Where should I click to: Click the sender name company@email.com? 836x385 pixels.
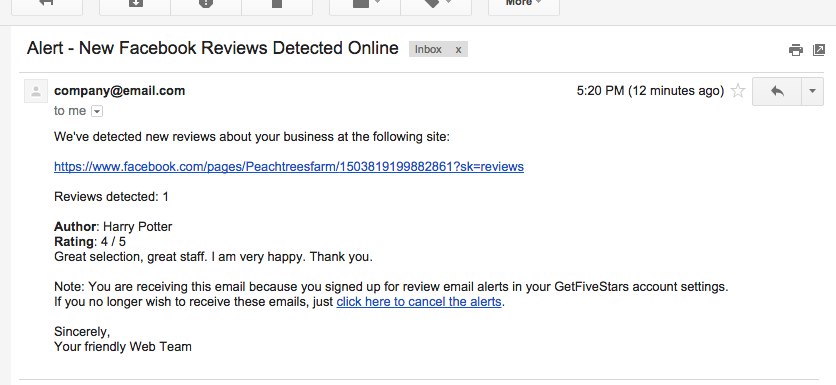coord(119,91)
